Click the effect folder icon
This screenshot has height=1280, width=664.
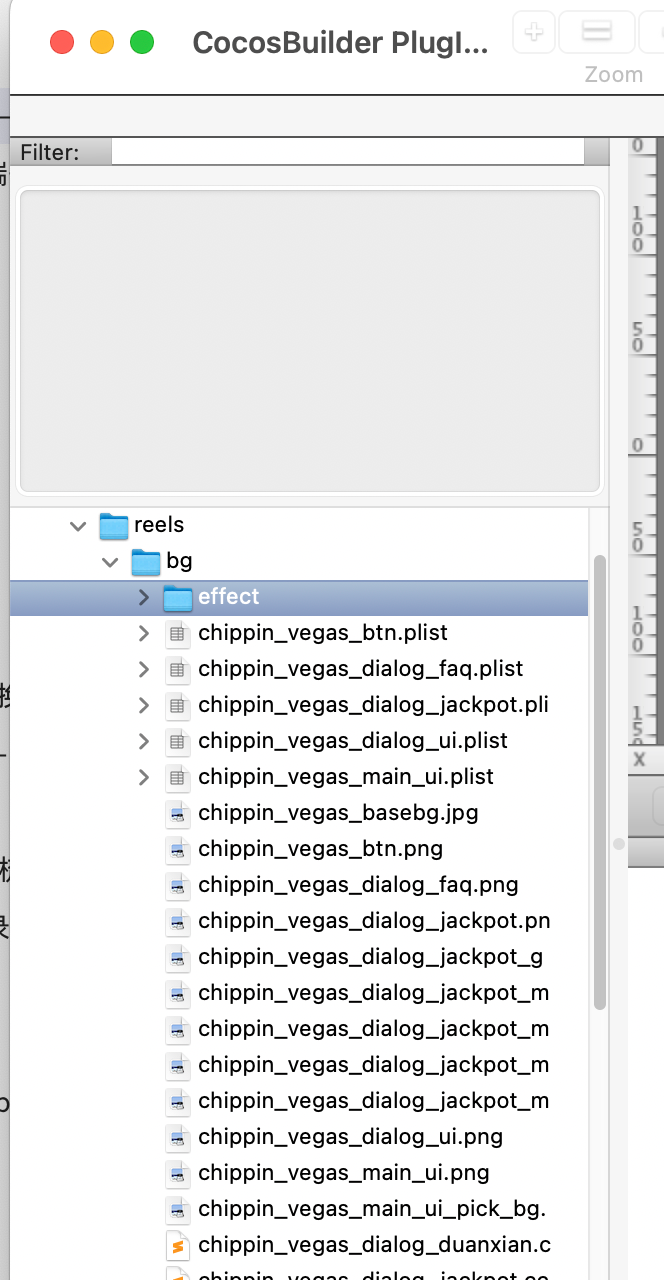click(178, 597)
